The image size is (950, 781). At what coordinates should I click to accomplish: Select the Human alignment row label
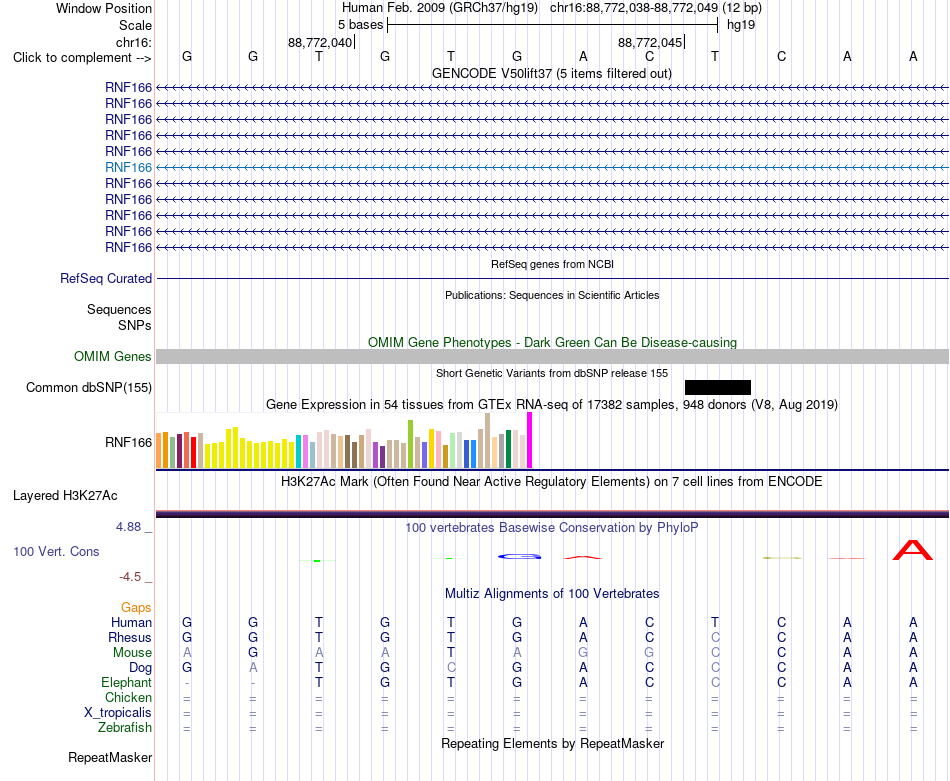point(131,622)
